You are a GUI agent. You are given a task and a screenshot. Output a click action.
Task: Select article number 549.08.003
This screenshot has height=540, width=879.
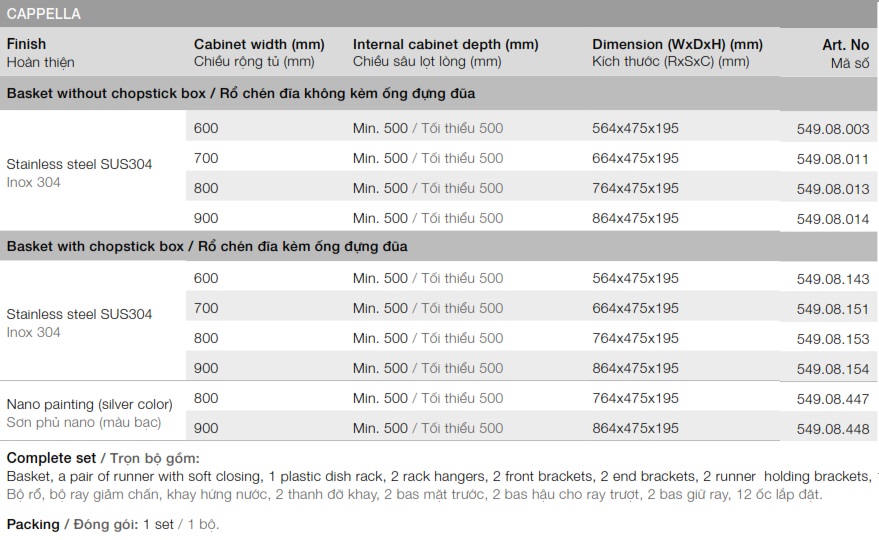833,129
